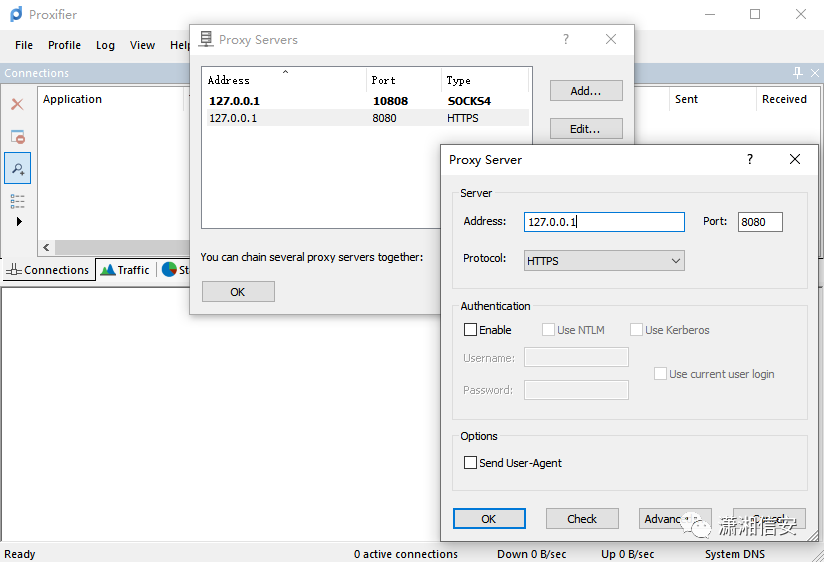Toggle the Use NTLM checkbox
Screen dimensions: 824x562
(x=548, y=330)
